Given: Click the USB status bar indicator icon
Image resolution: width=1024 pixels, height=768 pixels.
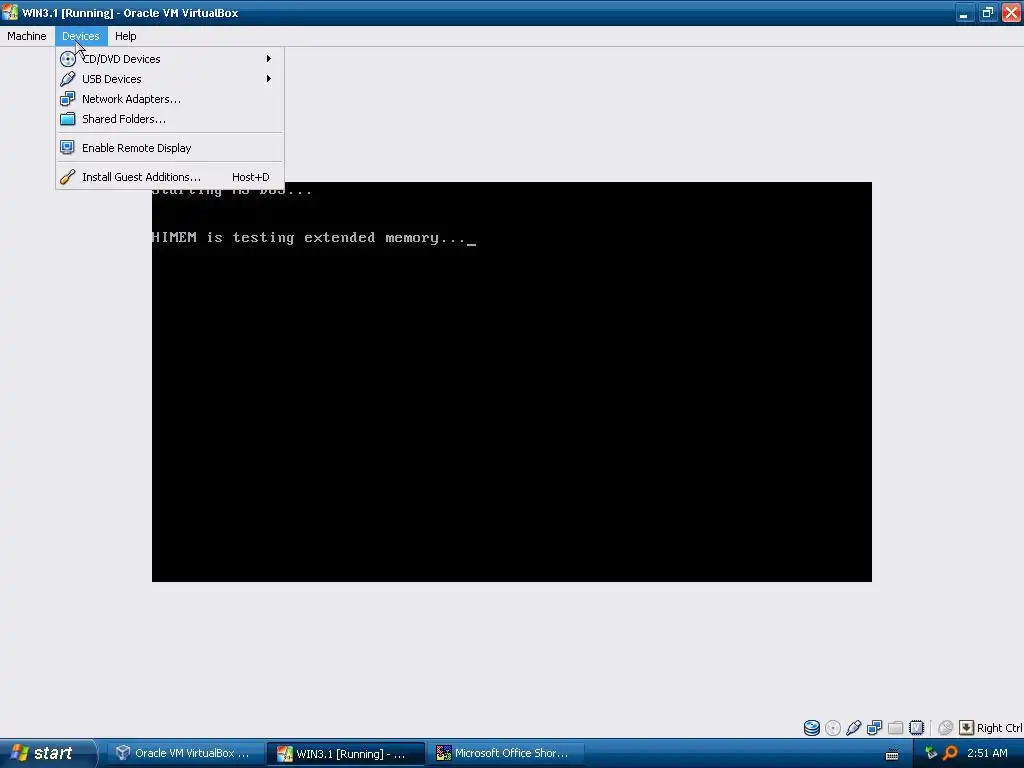Looking at the screenshot, I should pyautogui.click(x=854, y=728).
